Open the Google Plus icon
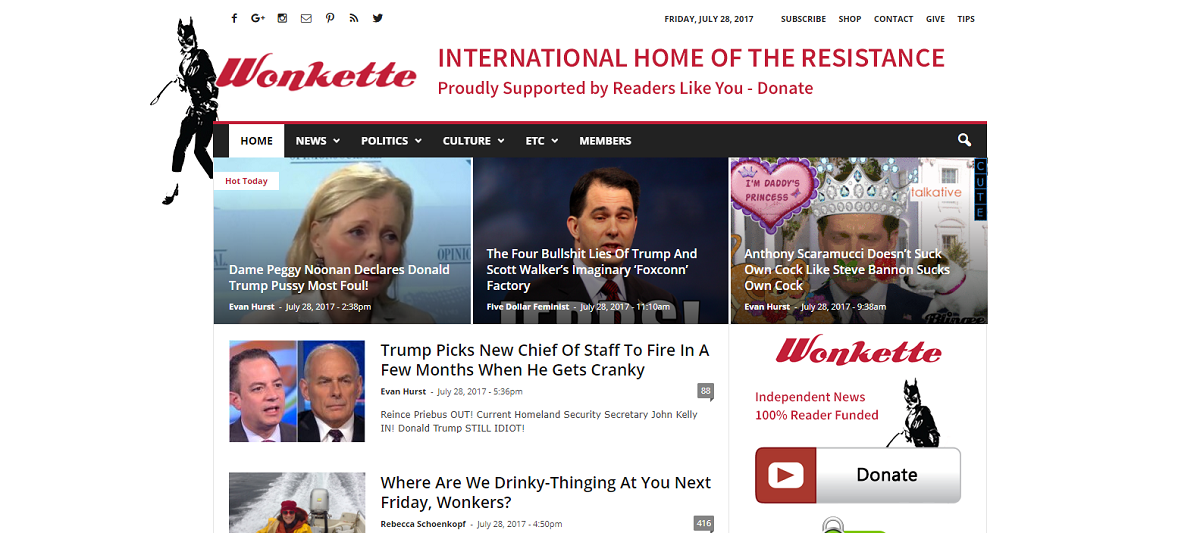The image size is (1200, 533). [x=258, y=18]
